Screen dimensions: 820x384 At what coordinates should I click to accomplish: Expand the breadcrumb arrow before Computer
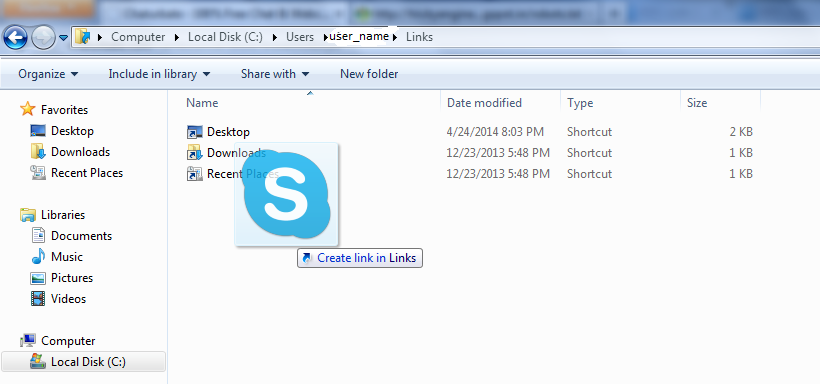100,37
